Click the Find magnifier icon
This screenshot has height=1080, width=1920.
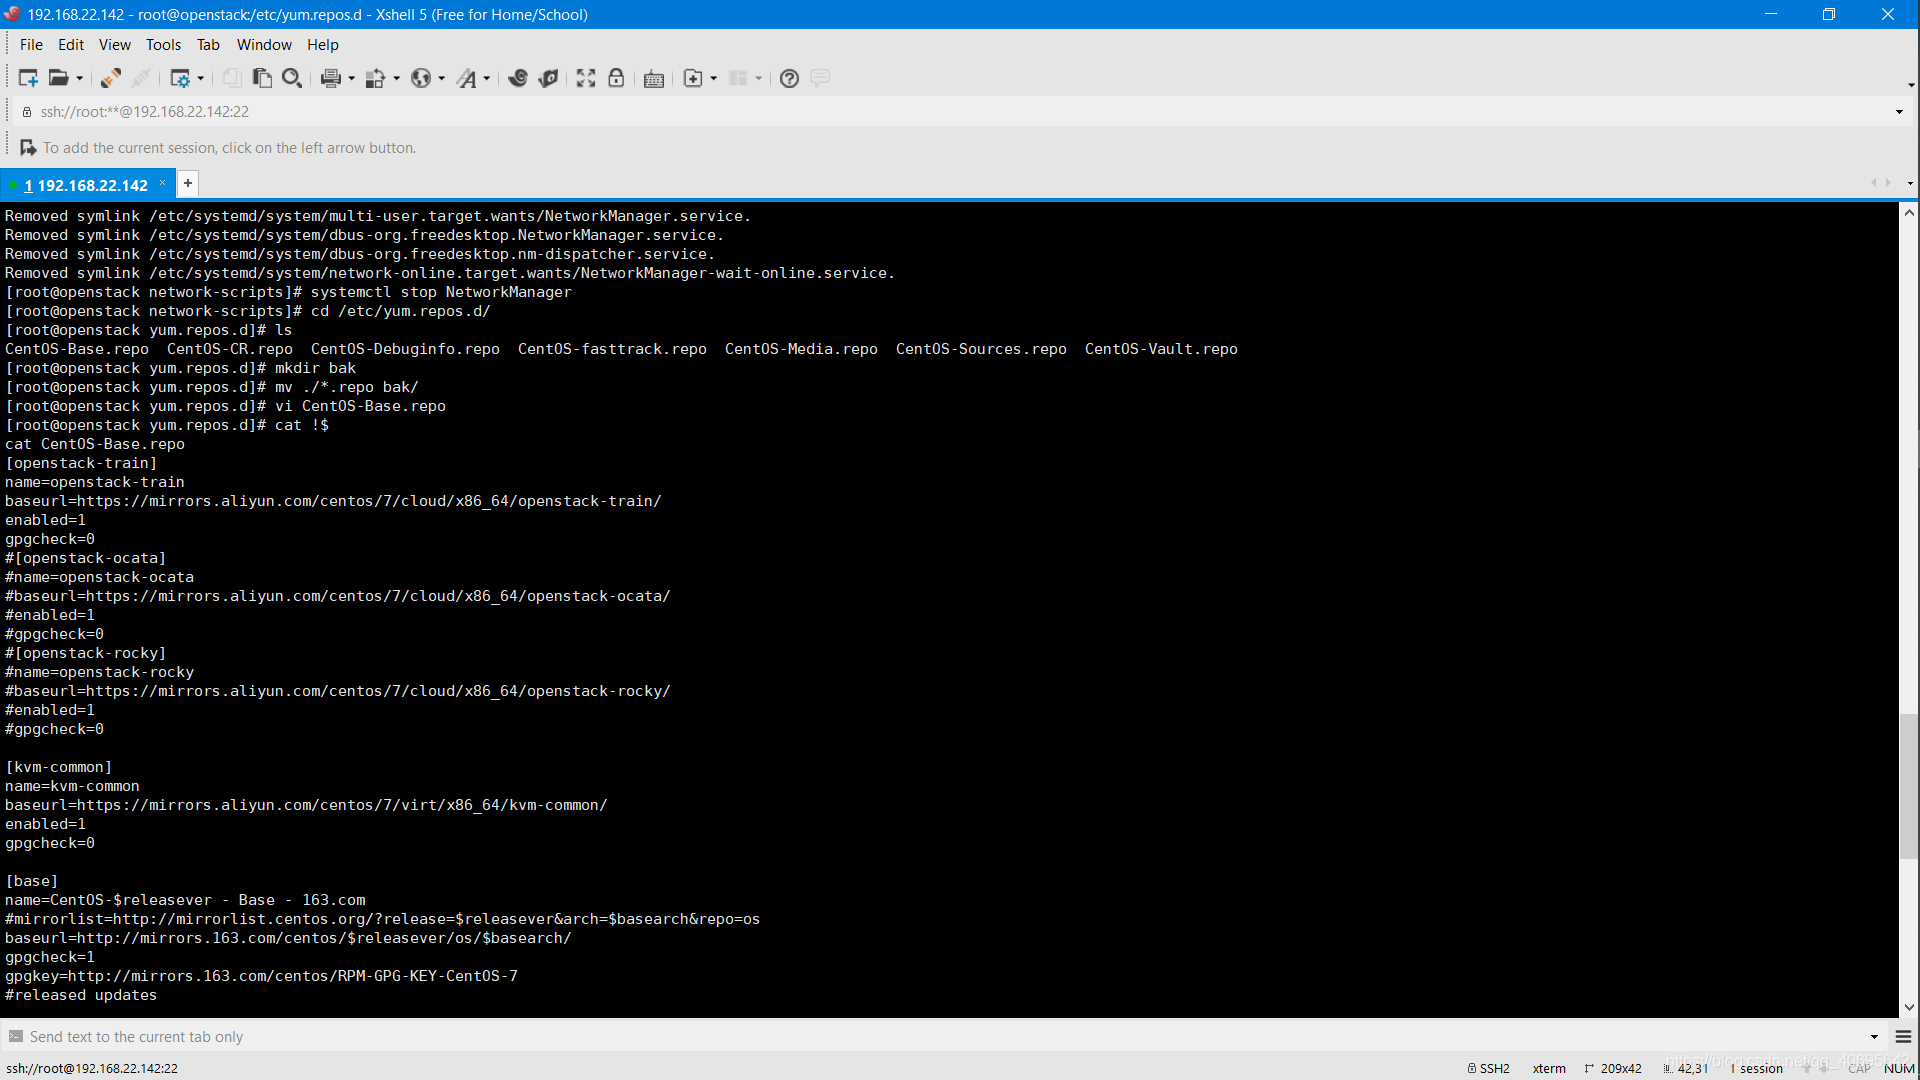[x=292, y=78]
